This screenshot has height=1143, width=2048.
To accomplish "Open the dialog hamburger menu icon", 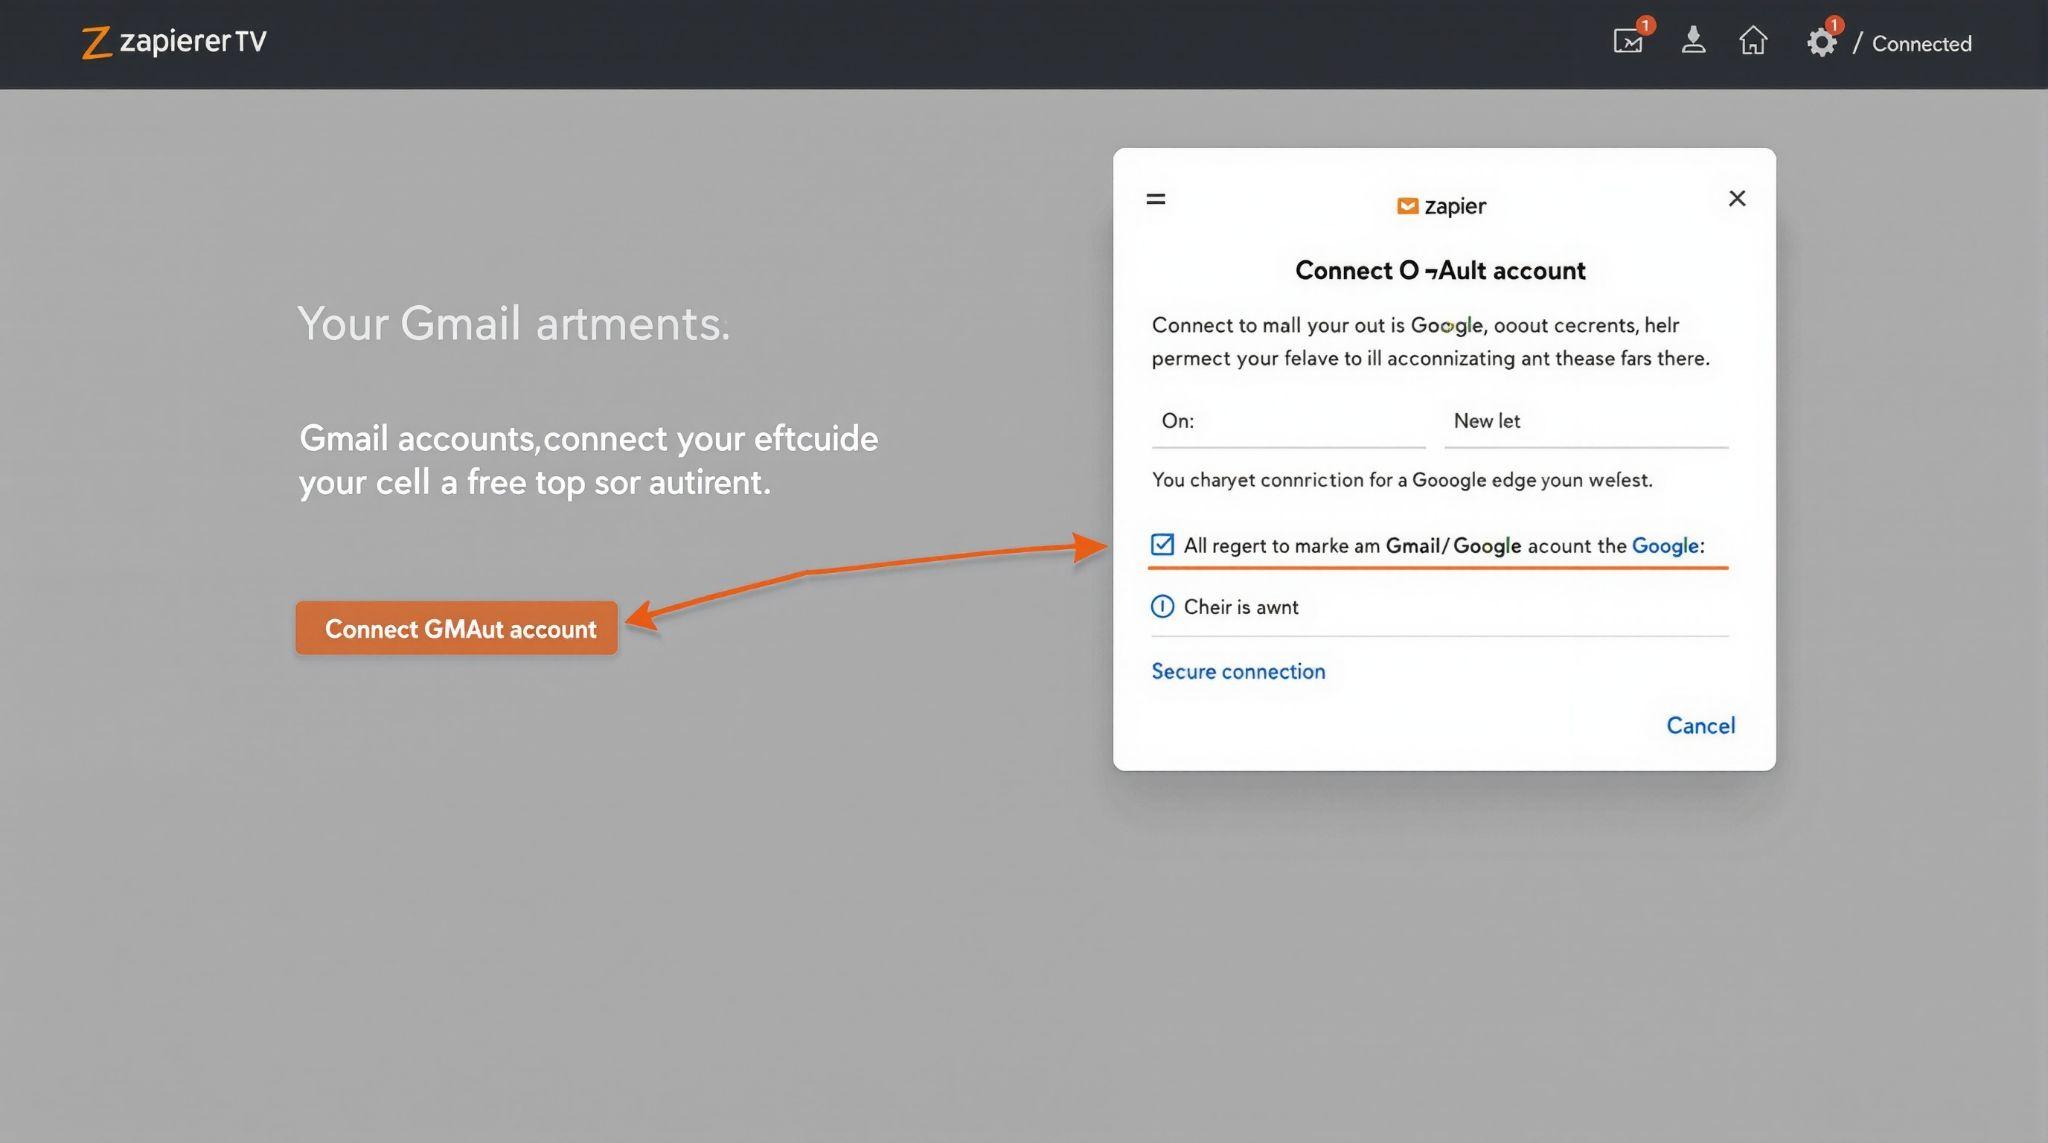I will coord(1156,199).
